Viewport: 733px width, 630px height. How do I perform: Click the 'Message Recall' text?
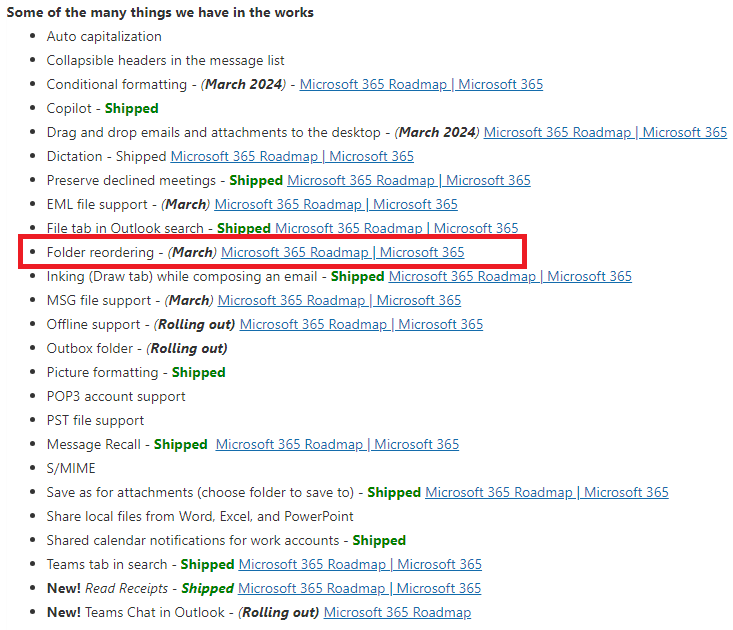click(x=94, y=444)
